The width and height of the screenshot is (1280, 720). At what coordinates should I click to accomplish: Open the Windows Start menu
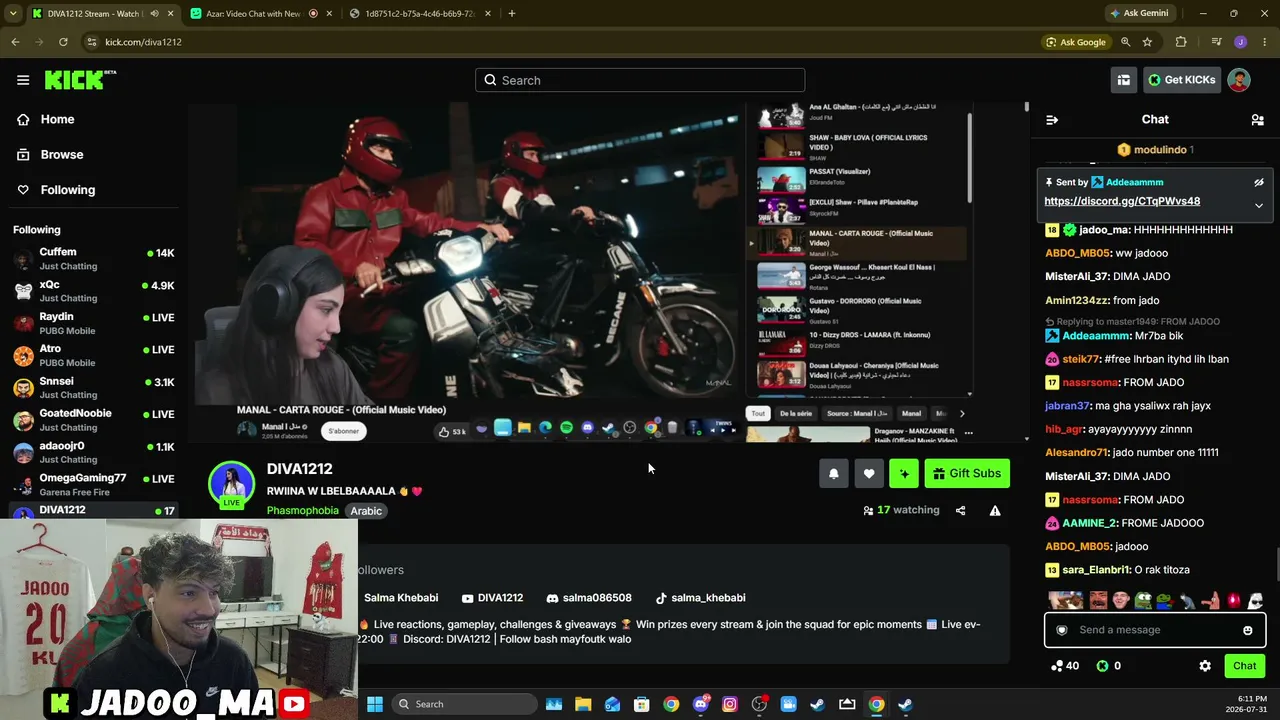pyautogui.click(x=375, y=704)
